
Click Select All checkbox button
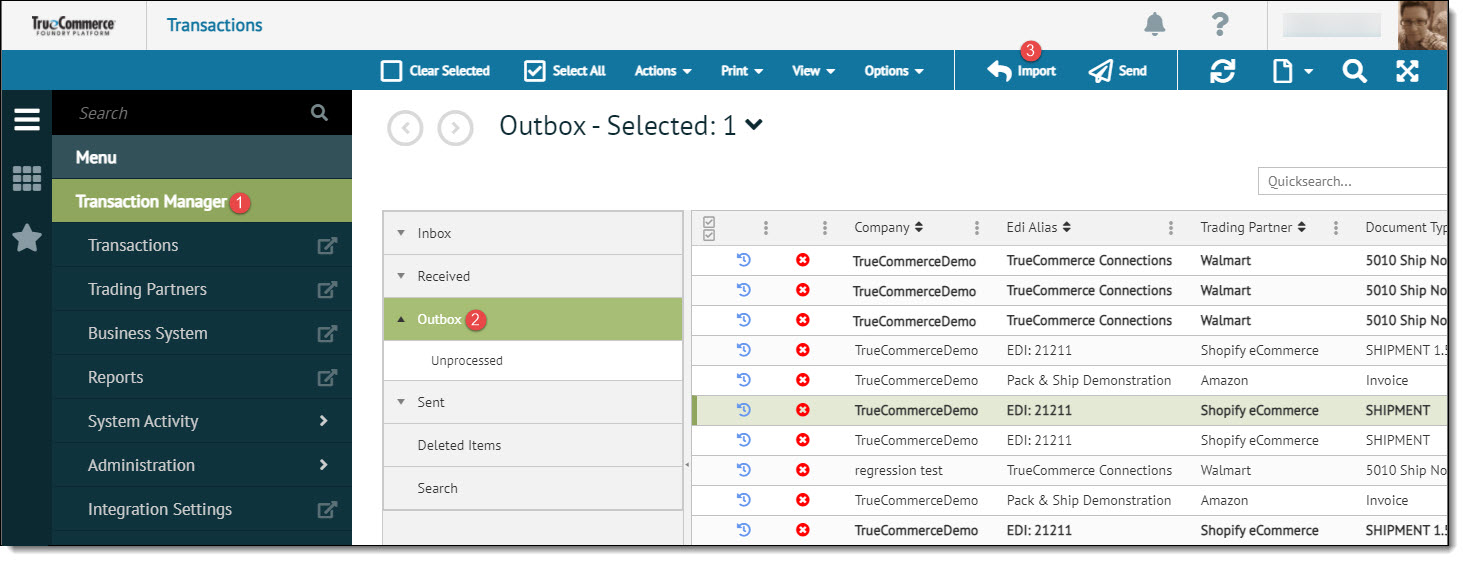pyautogui.click(x=565, y=71)
